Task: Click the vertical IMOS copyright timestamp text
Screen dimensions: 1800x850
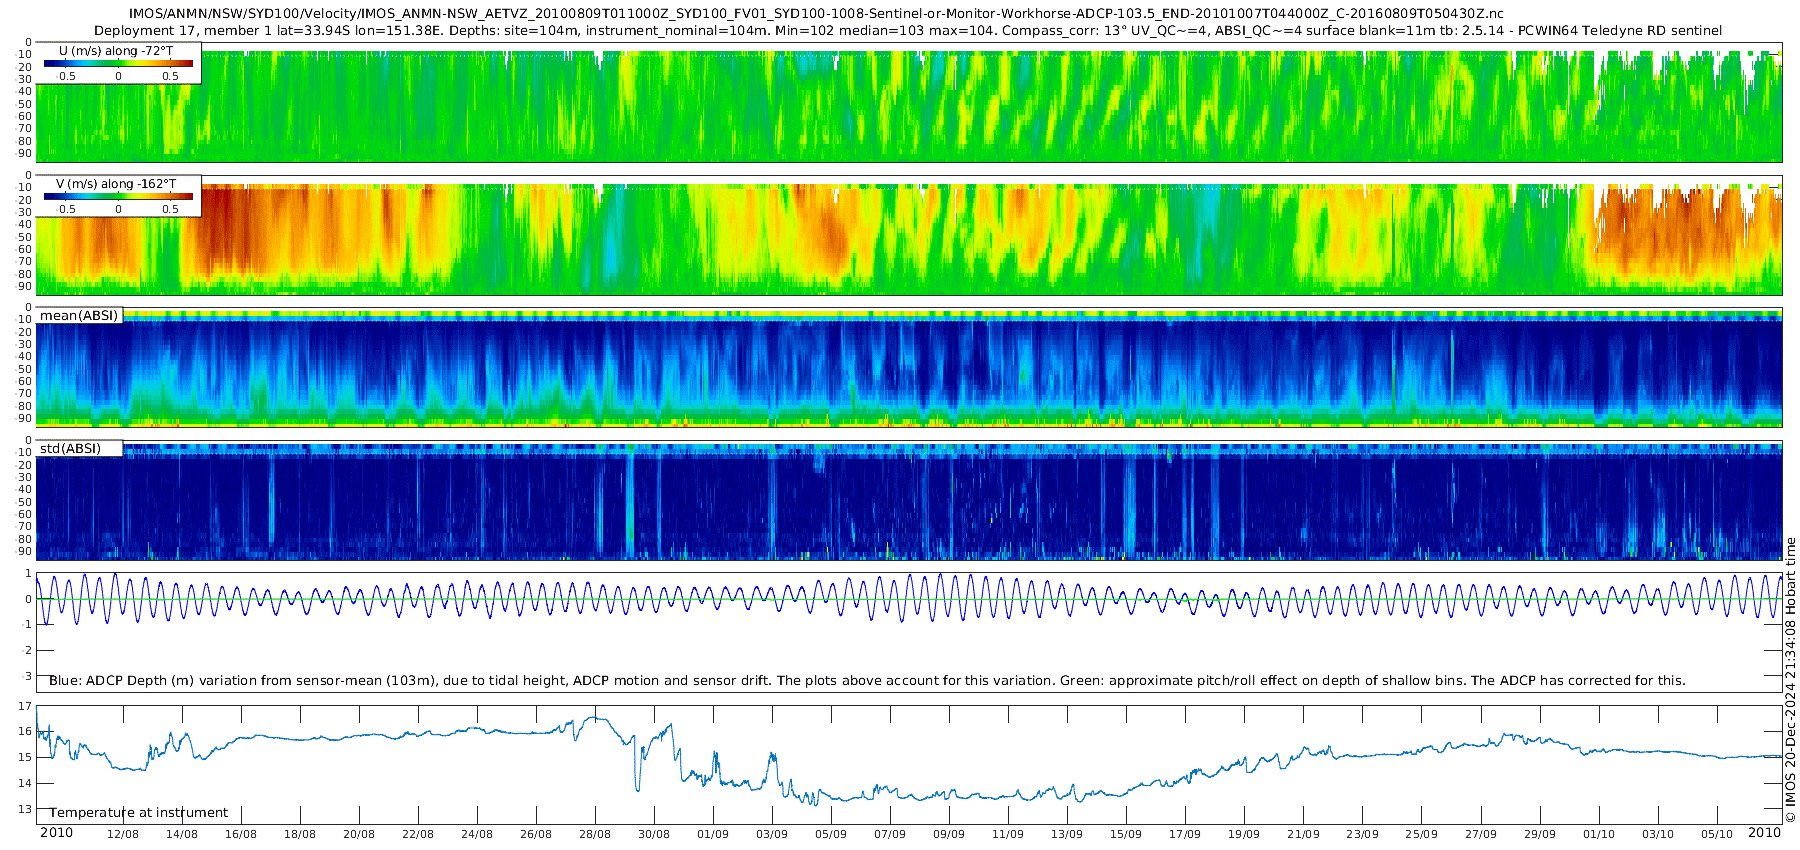Action: tap(1791, 680)
